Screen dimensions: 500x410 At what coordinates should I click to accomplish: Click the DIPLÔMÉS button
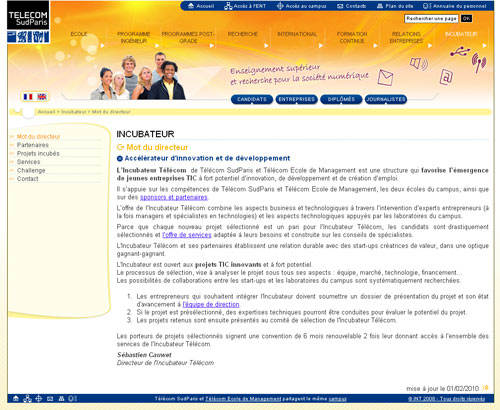tap(341, 99)
